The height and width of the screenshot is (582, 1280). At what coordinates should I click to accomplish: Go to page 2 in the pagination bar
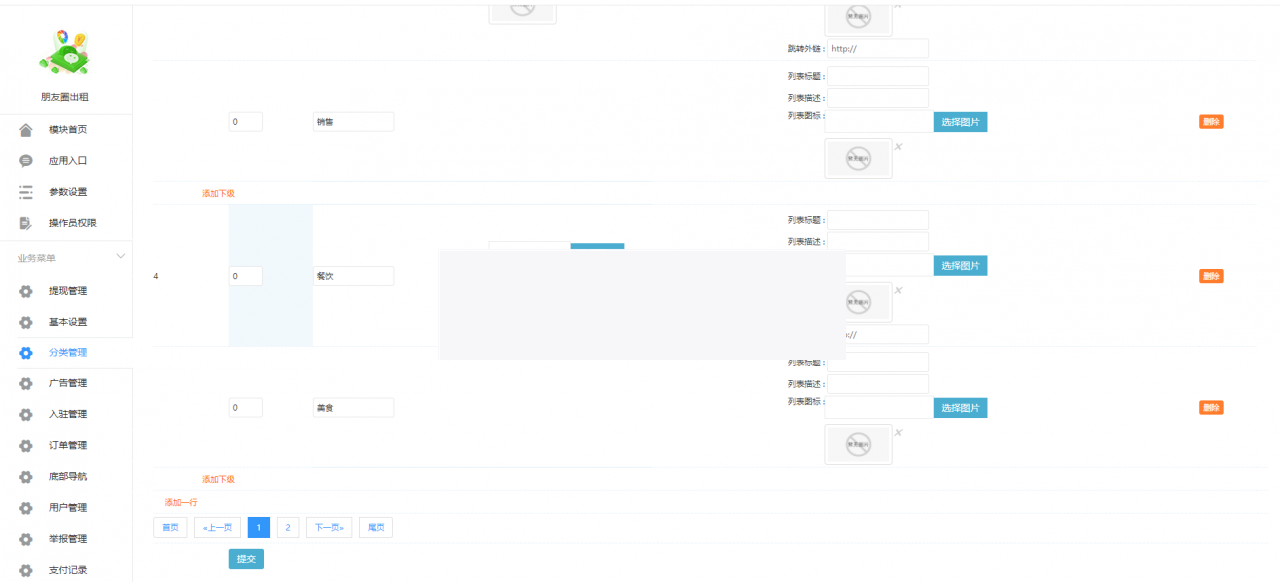click(x=287, y=527)
